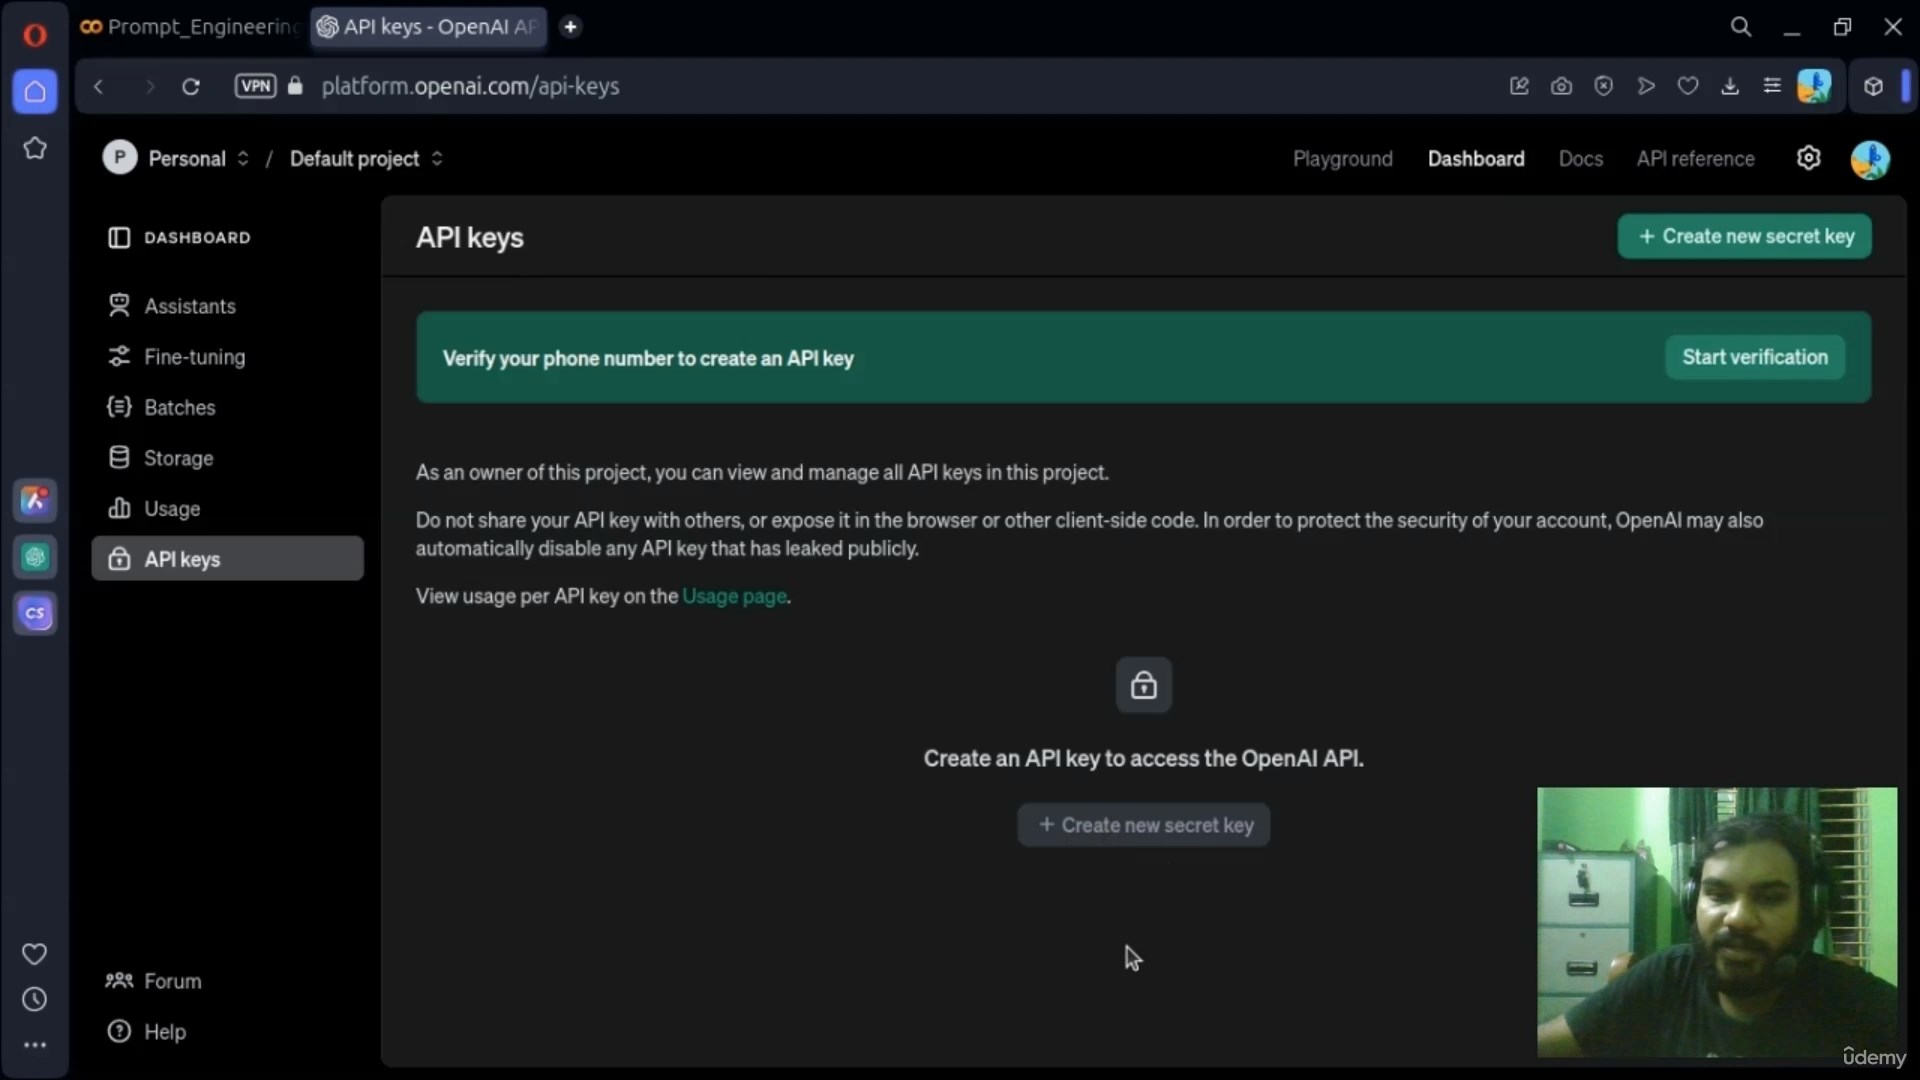Image resolution: width=1920 pixels, height=1080 pixels.
Task: Select API keys in the sidebar
Action: (227, 559)
